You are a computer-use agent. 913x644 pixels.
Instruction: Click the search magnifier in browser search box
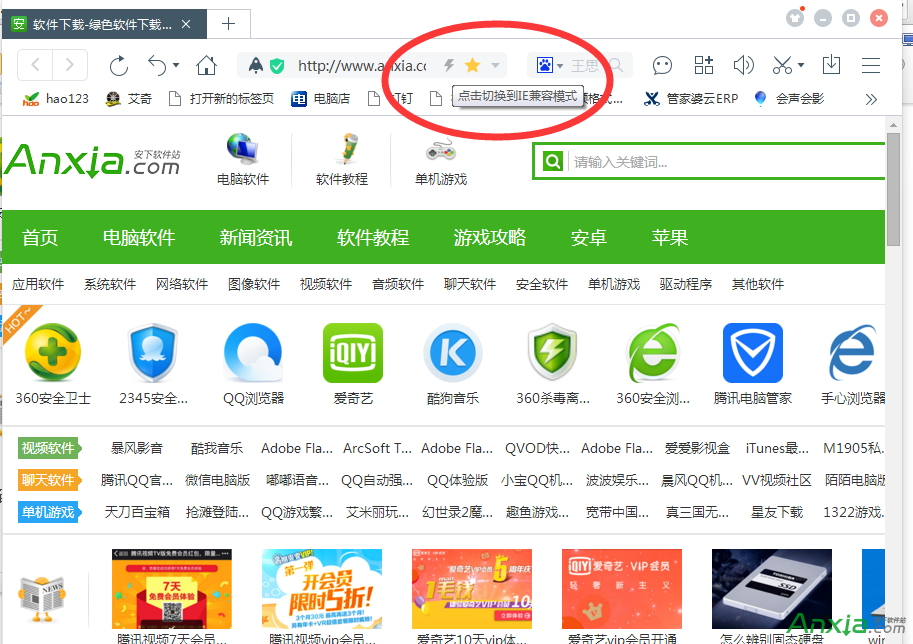(615, 65)
